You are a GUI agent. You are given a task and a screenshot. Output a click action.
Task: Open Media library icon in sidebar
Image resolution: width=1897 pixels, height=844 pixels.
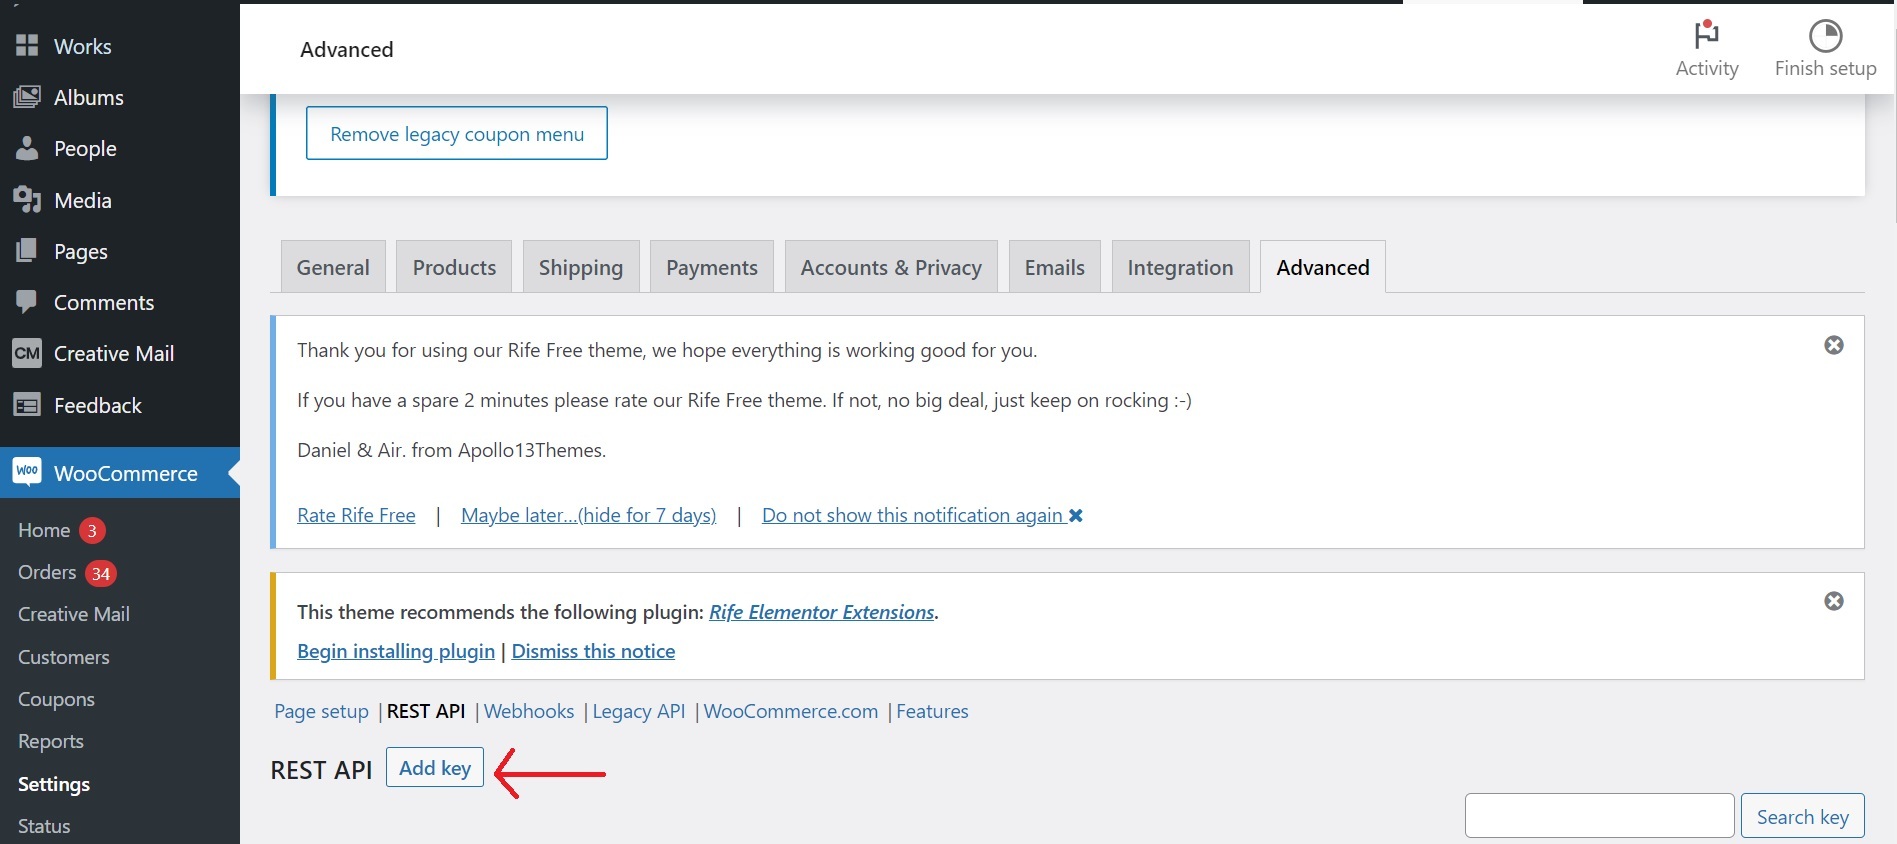coord(27,200)
